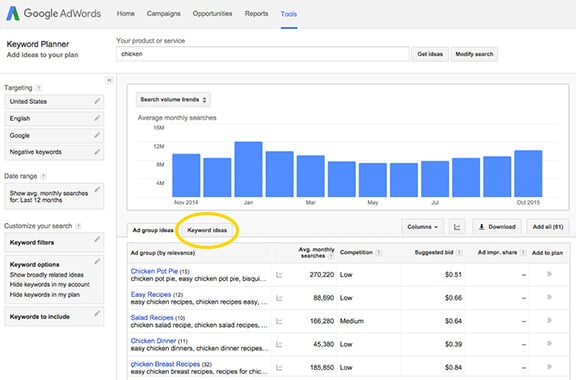Toggle chart view icon button
The height and width of the screenshot is (380, 576).
tap(457, 227)
